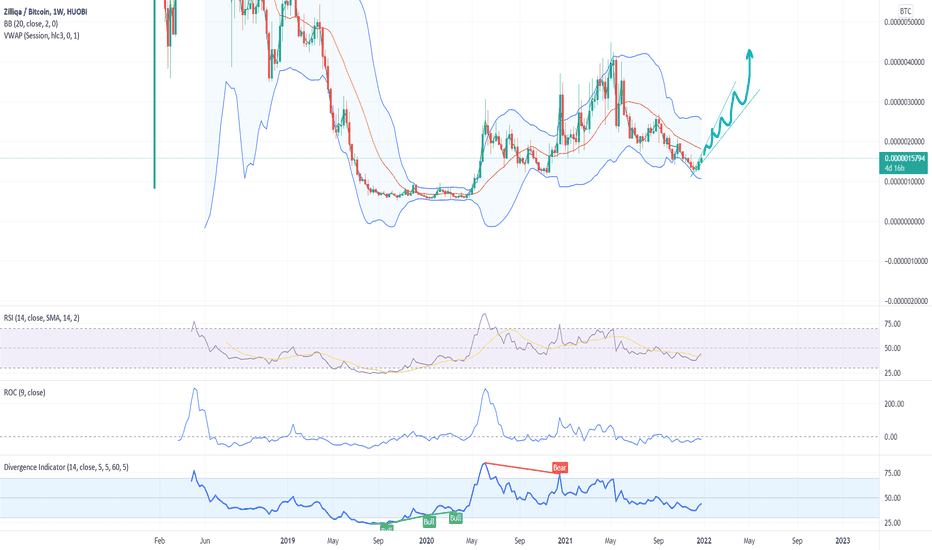Image resolution: width=932 pixels, height=550 pixels.
Task: Click the 2022 label on time axis
Action: click(x=704, y=541)
